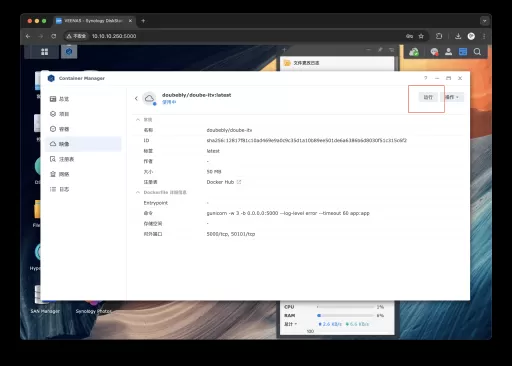
Task: Open the DSM notifications chat icon
Action: pos(434,52)
